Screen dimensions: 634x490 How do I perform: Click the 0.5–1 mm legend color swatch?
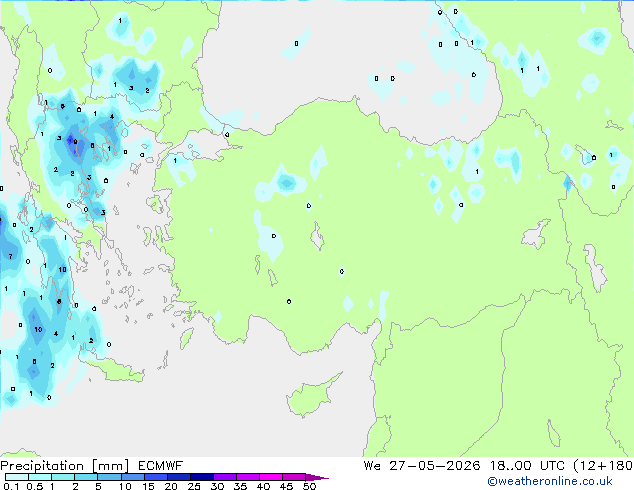click(40, 477)
